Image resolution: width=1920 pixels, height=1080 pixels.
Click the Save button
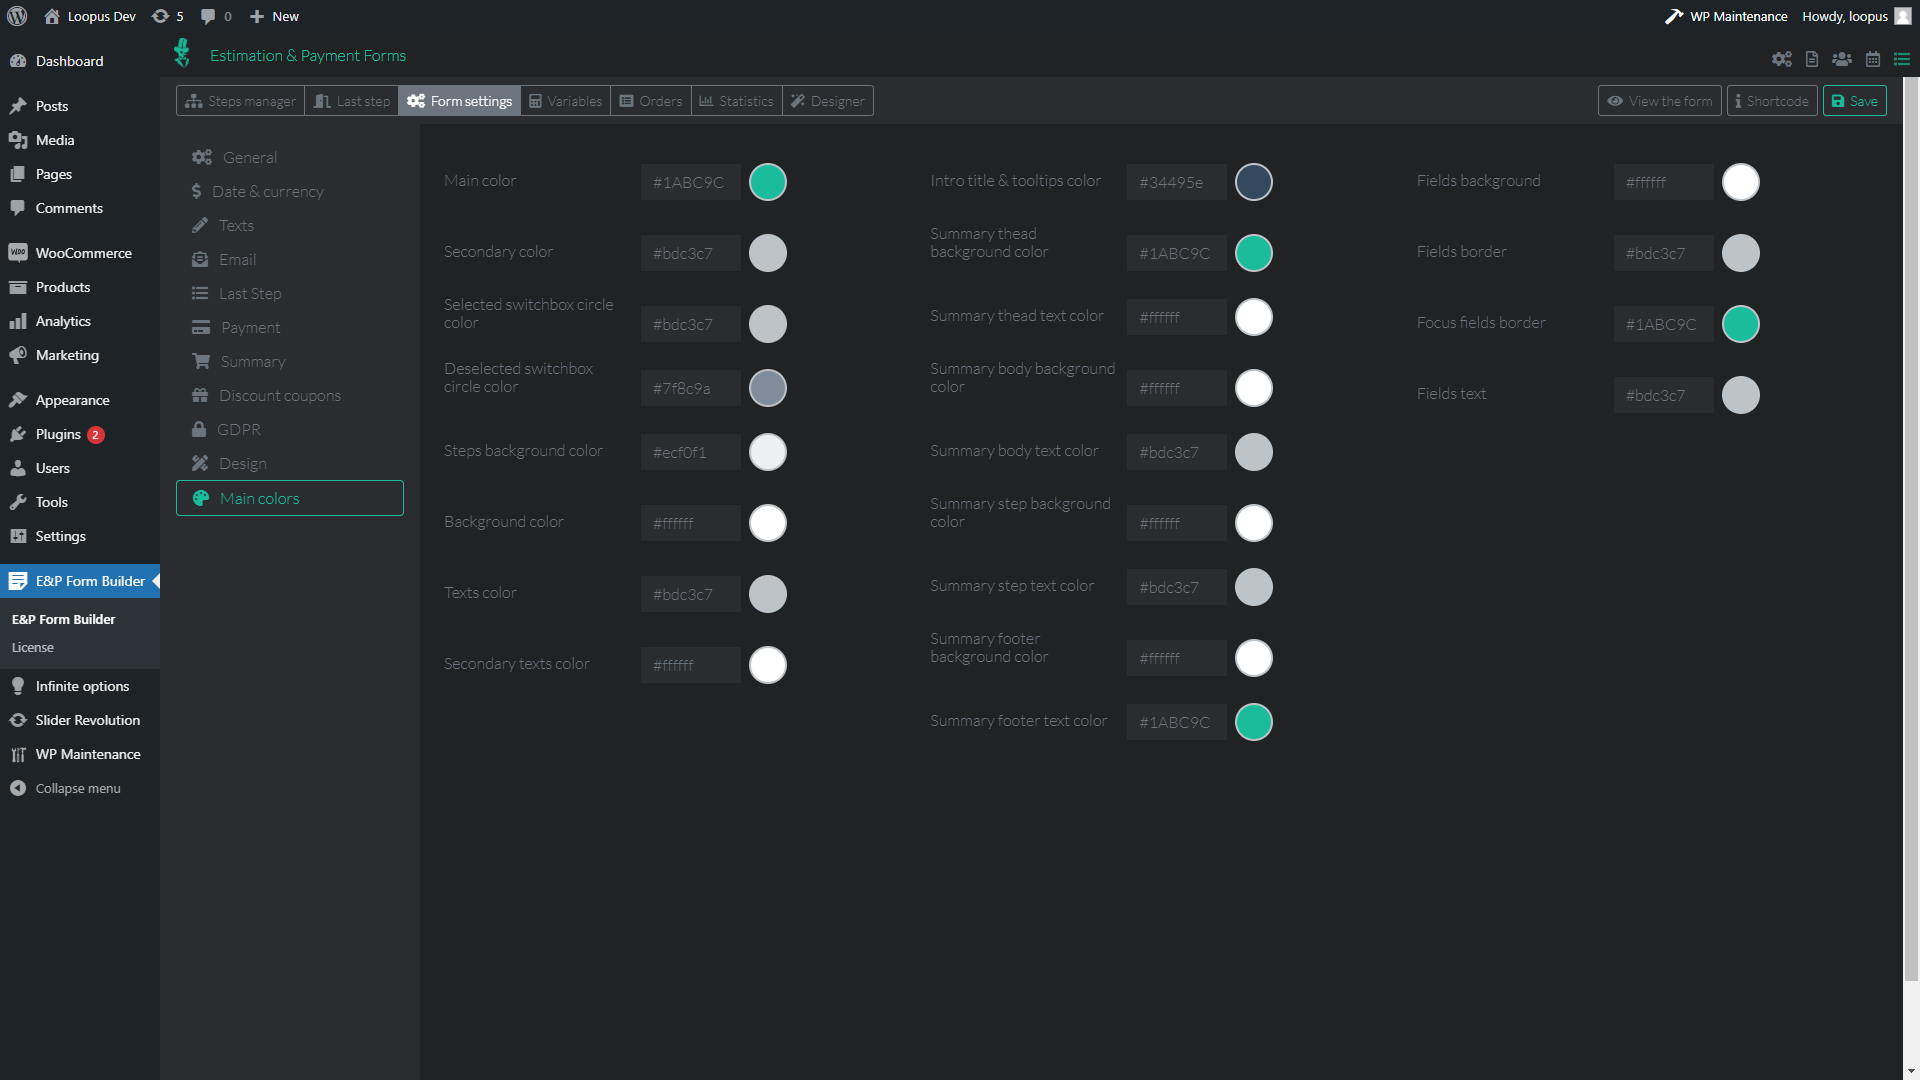click(x=1854, y=101)
